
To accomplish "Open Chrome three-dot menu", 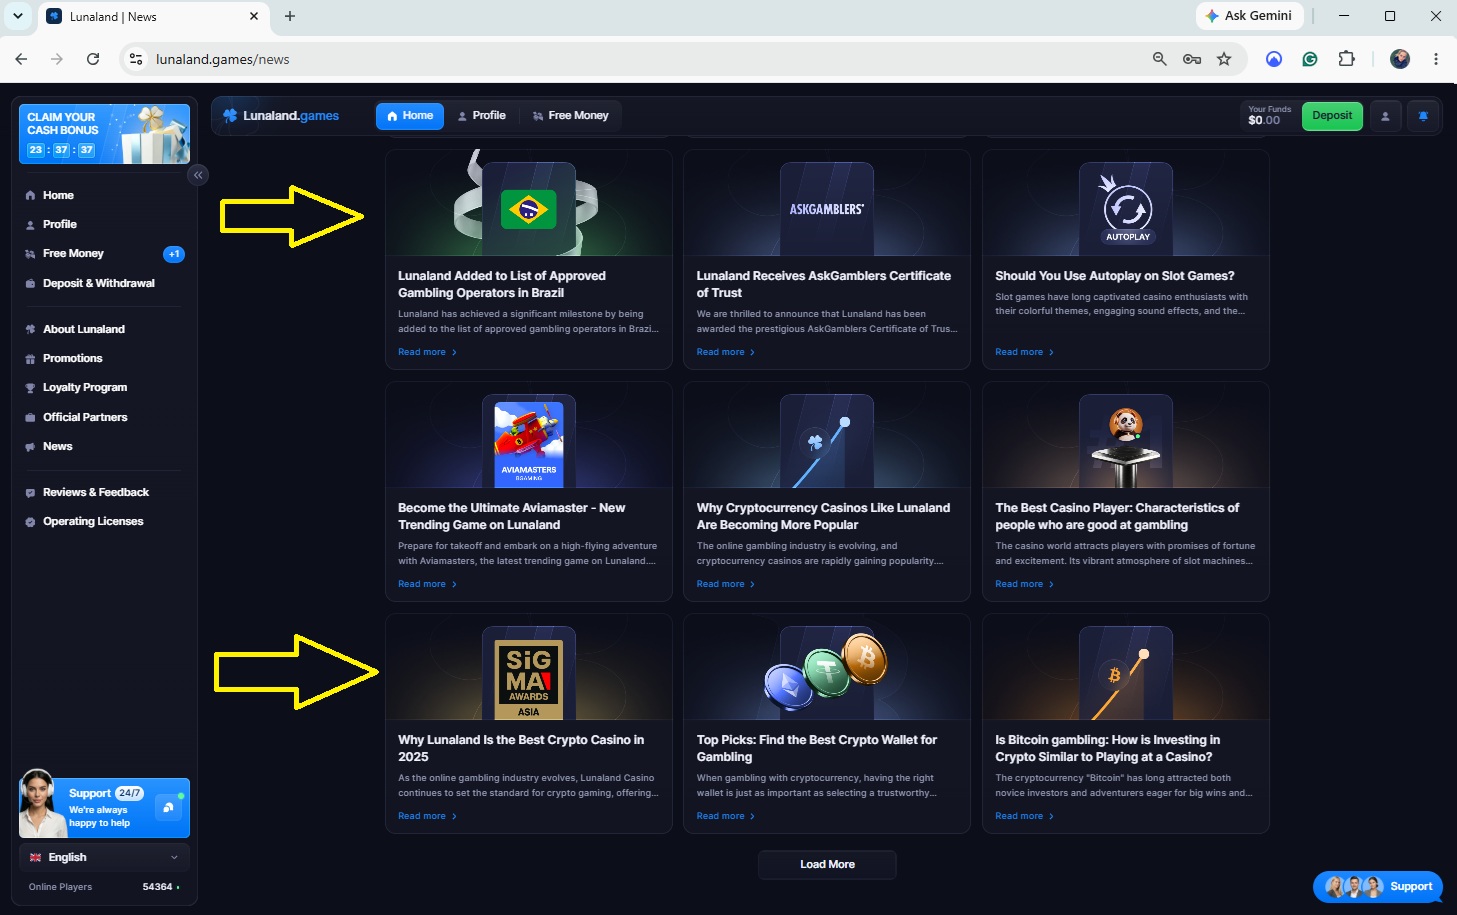I will tap(1436, 59).
